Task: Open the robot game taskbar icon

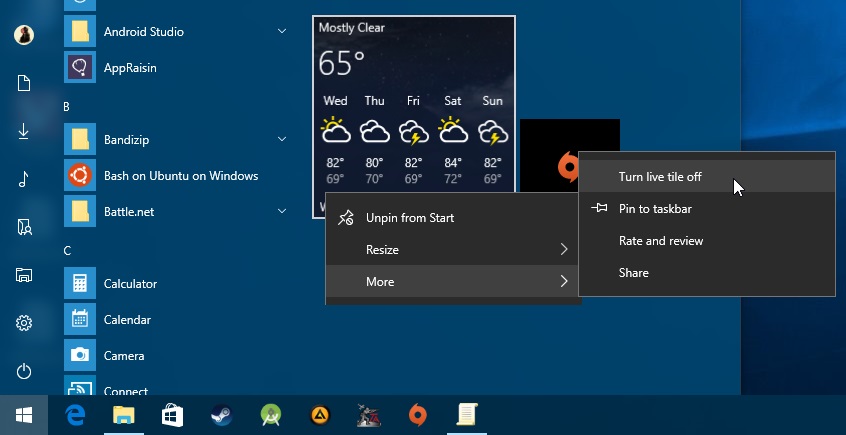Action: (x=369, y=416)
